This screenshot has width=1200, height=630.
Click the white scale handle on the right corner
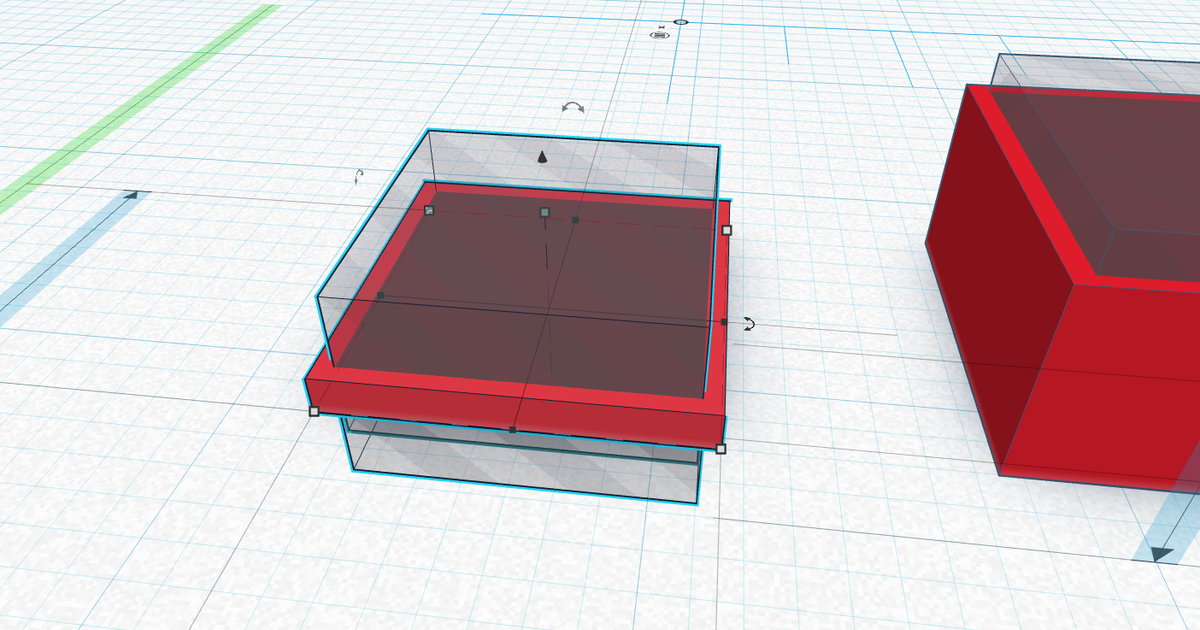(x=728, y=230)
